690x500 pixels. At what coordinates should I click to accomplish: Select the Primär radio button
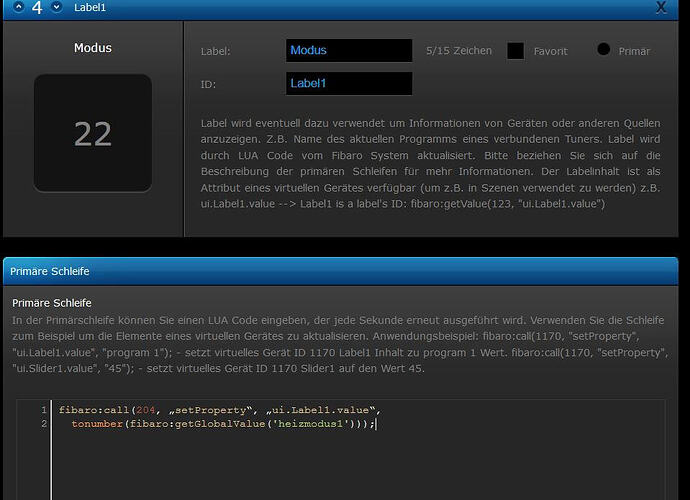coord(603,49)
